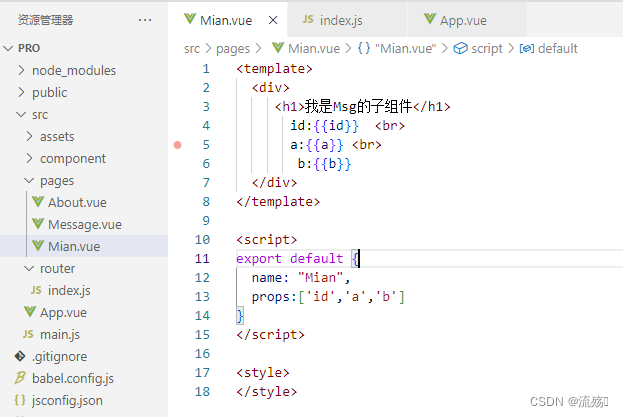Click Vue icon beside About.vue
Screen dimensions: 623x417
point(38,202)
